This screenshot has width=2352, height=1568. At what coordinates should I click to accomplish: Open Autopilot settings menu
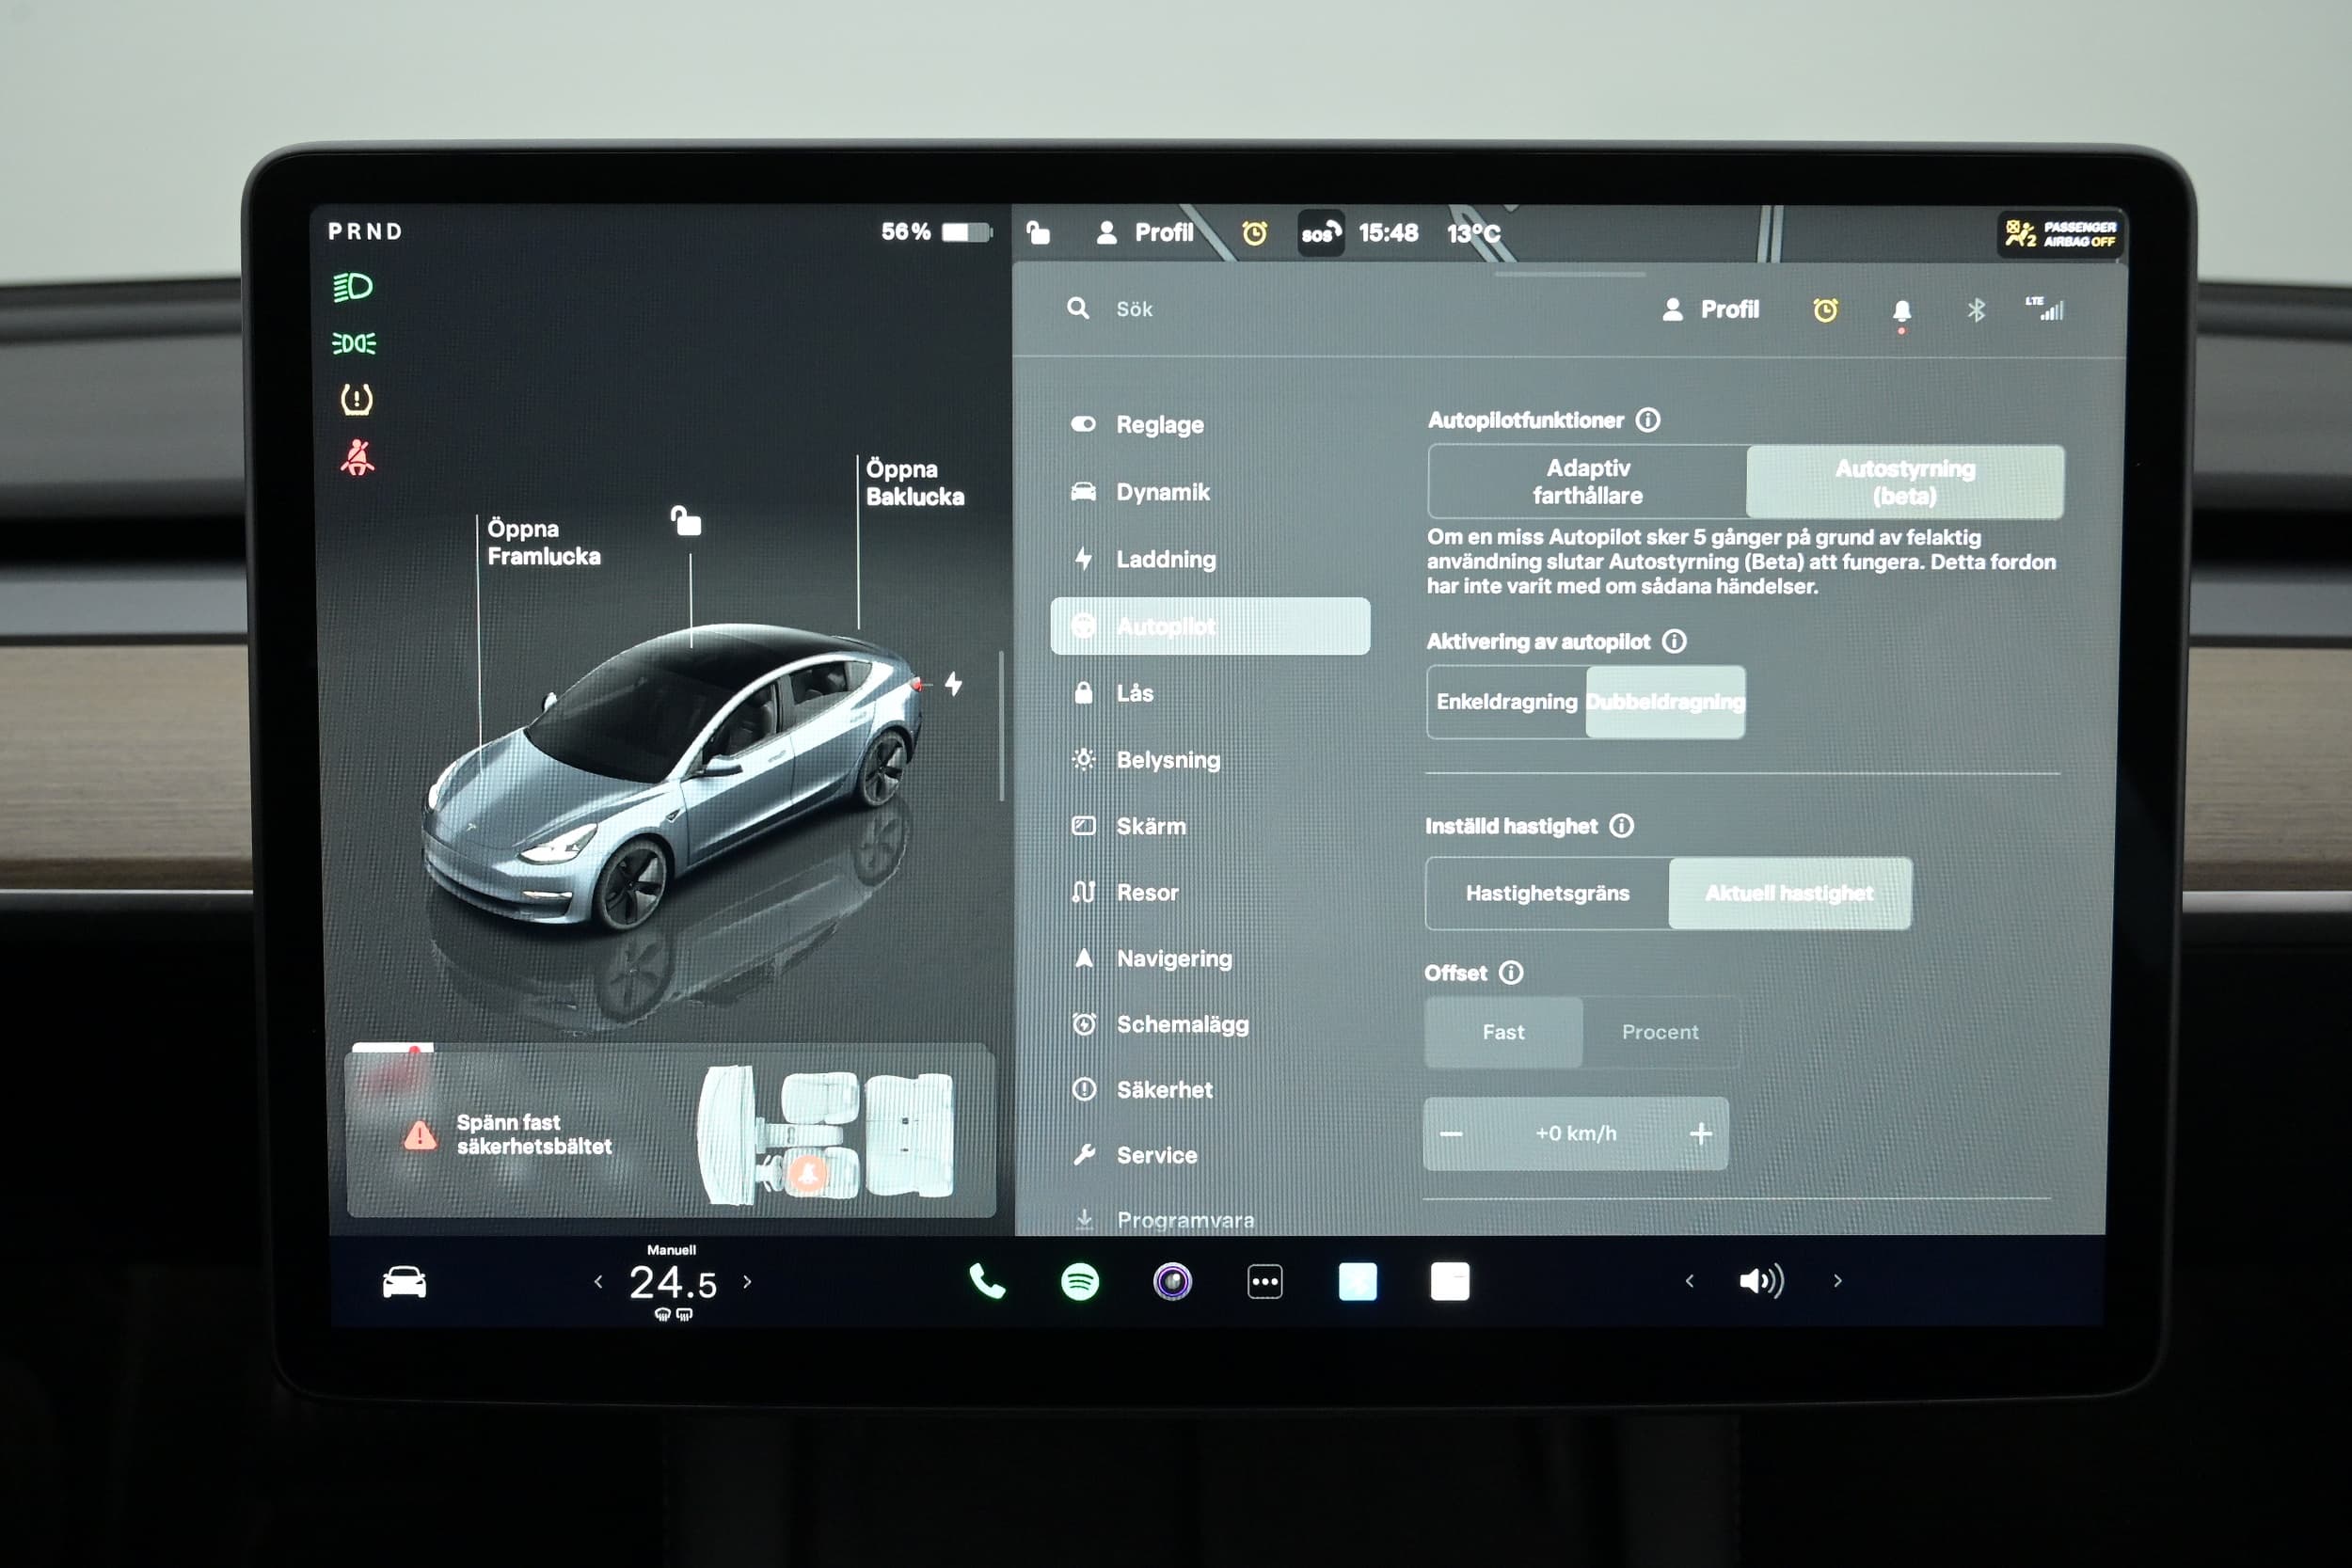coord(1210,626)
